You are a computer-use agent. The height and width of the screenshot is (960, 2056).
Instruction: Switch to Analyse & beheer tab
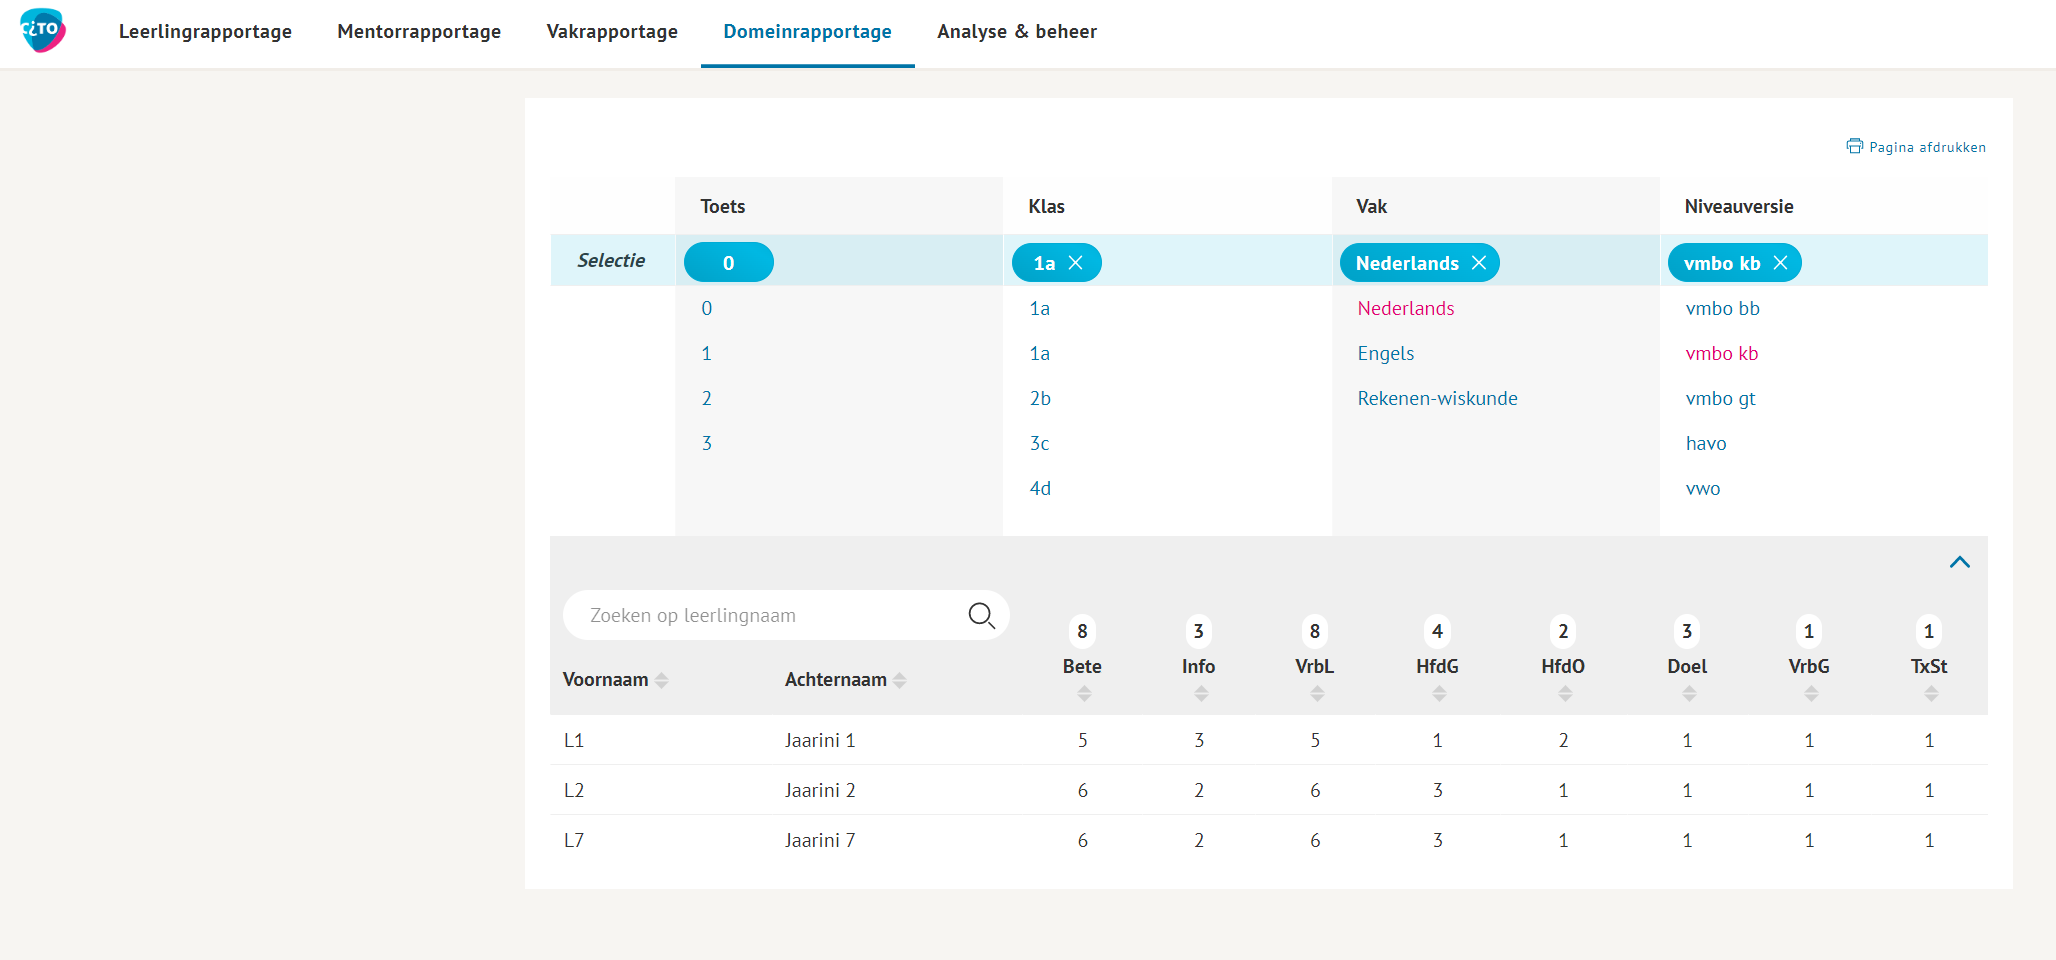1016,32
